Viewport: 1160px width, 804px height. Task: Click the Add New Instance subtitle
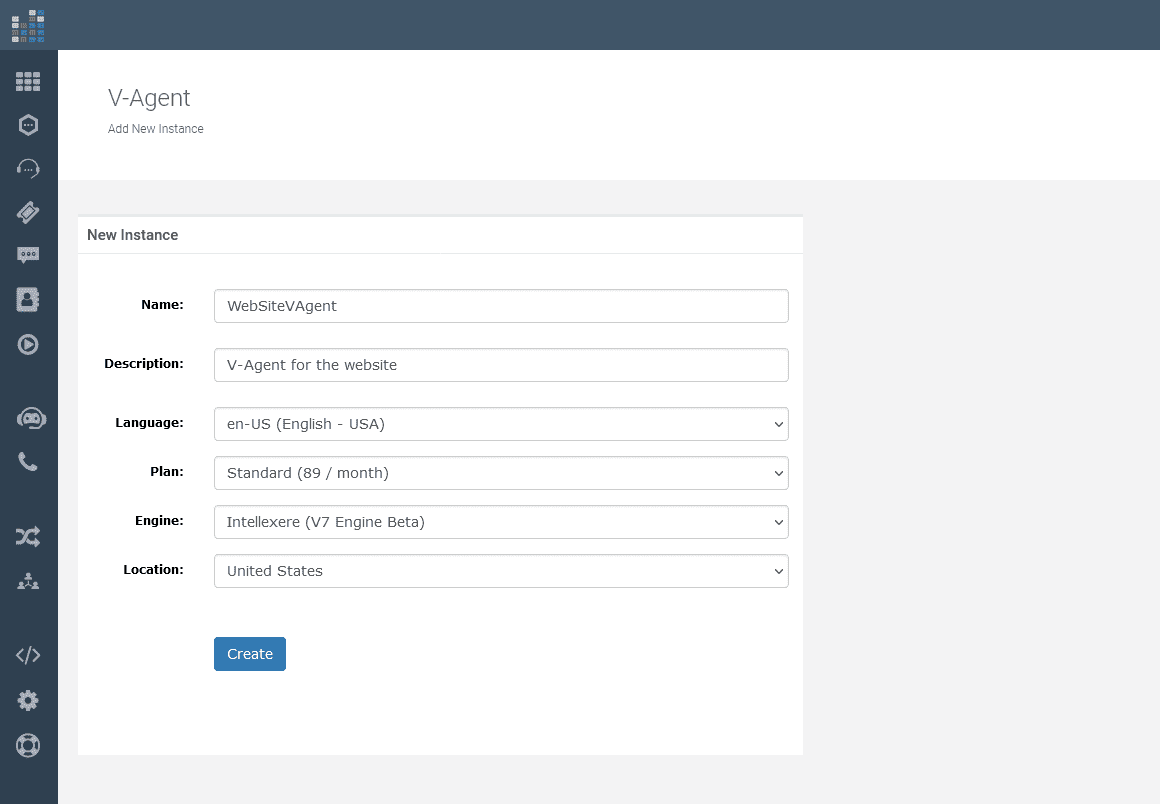pyautogui.click(x=155, y=129)
